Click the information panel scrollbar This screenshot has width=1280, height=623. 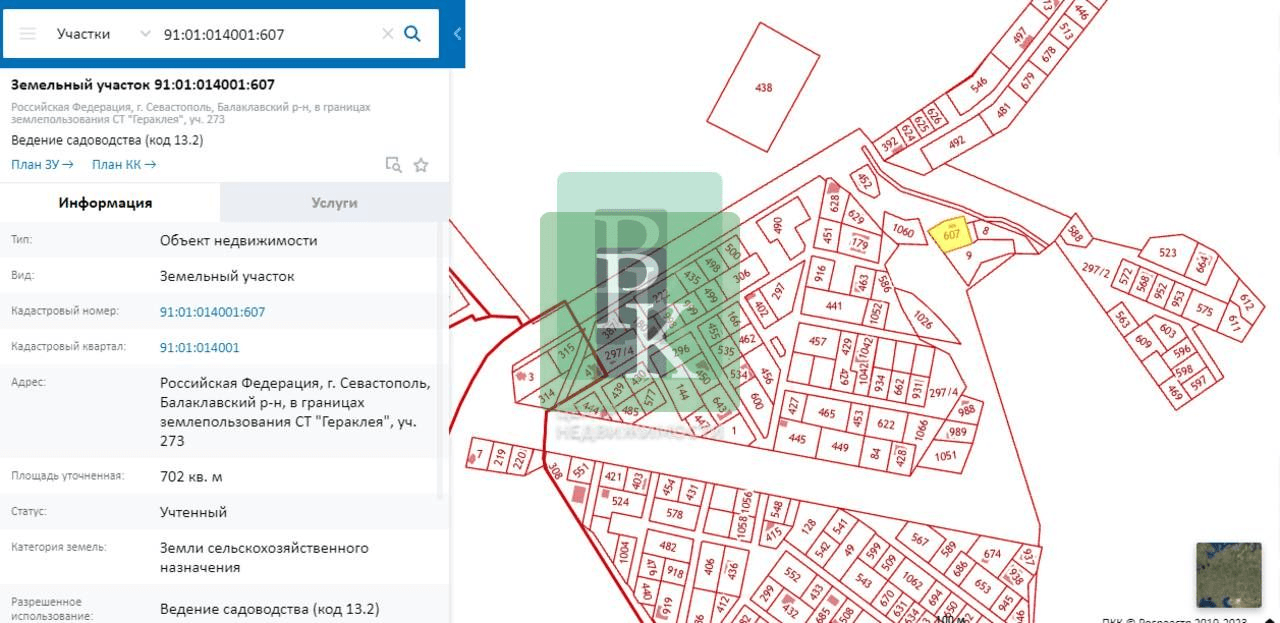(x=441, y=360)
